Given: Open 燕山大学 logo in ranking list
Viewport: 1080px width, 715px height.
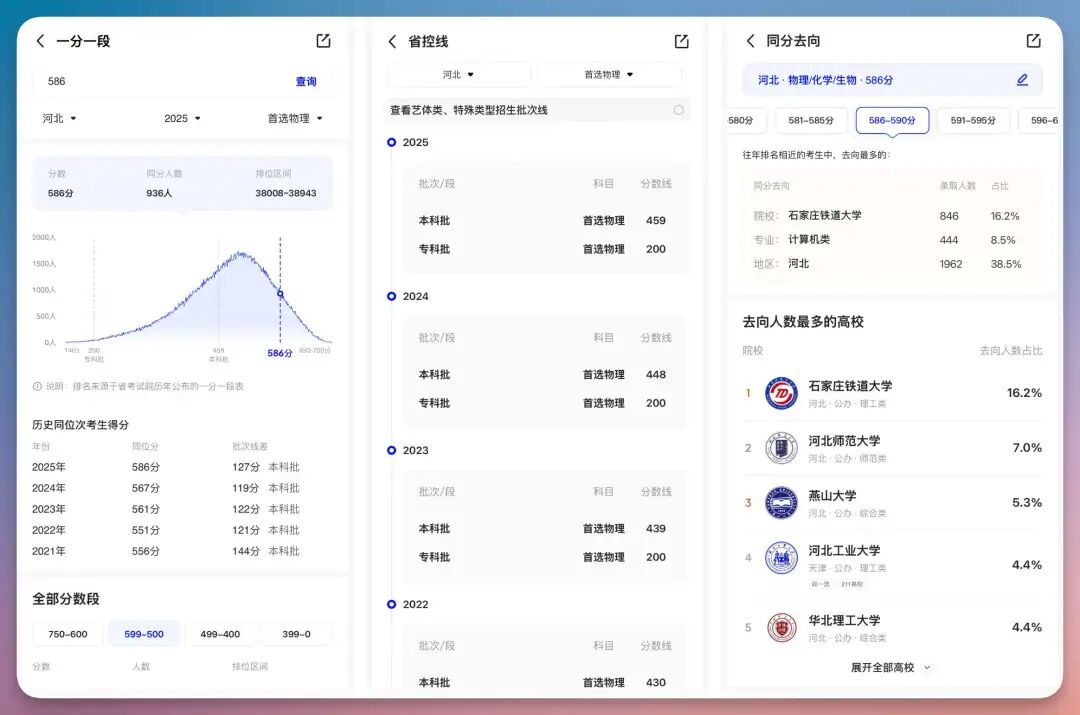Looking at the screenshot, I should 781,503.
